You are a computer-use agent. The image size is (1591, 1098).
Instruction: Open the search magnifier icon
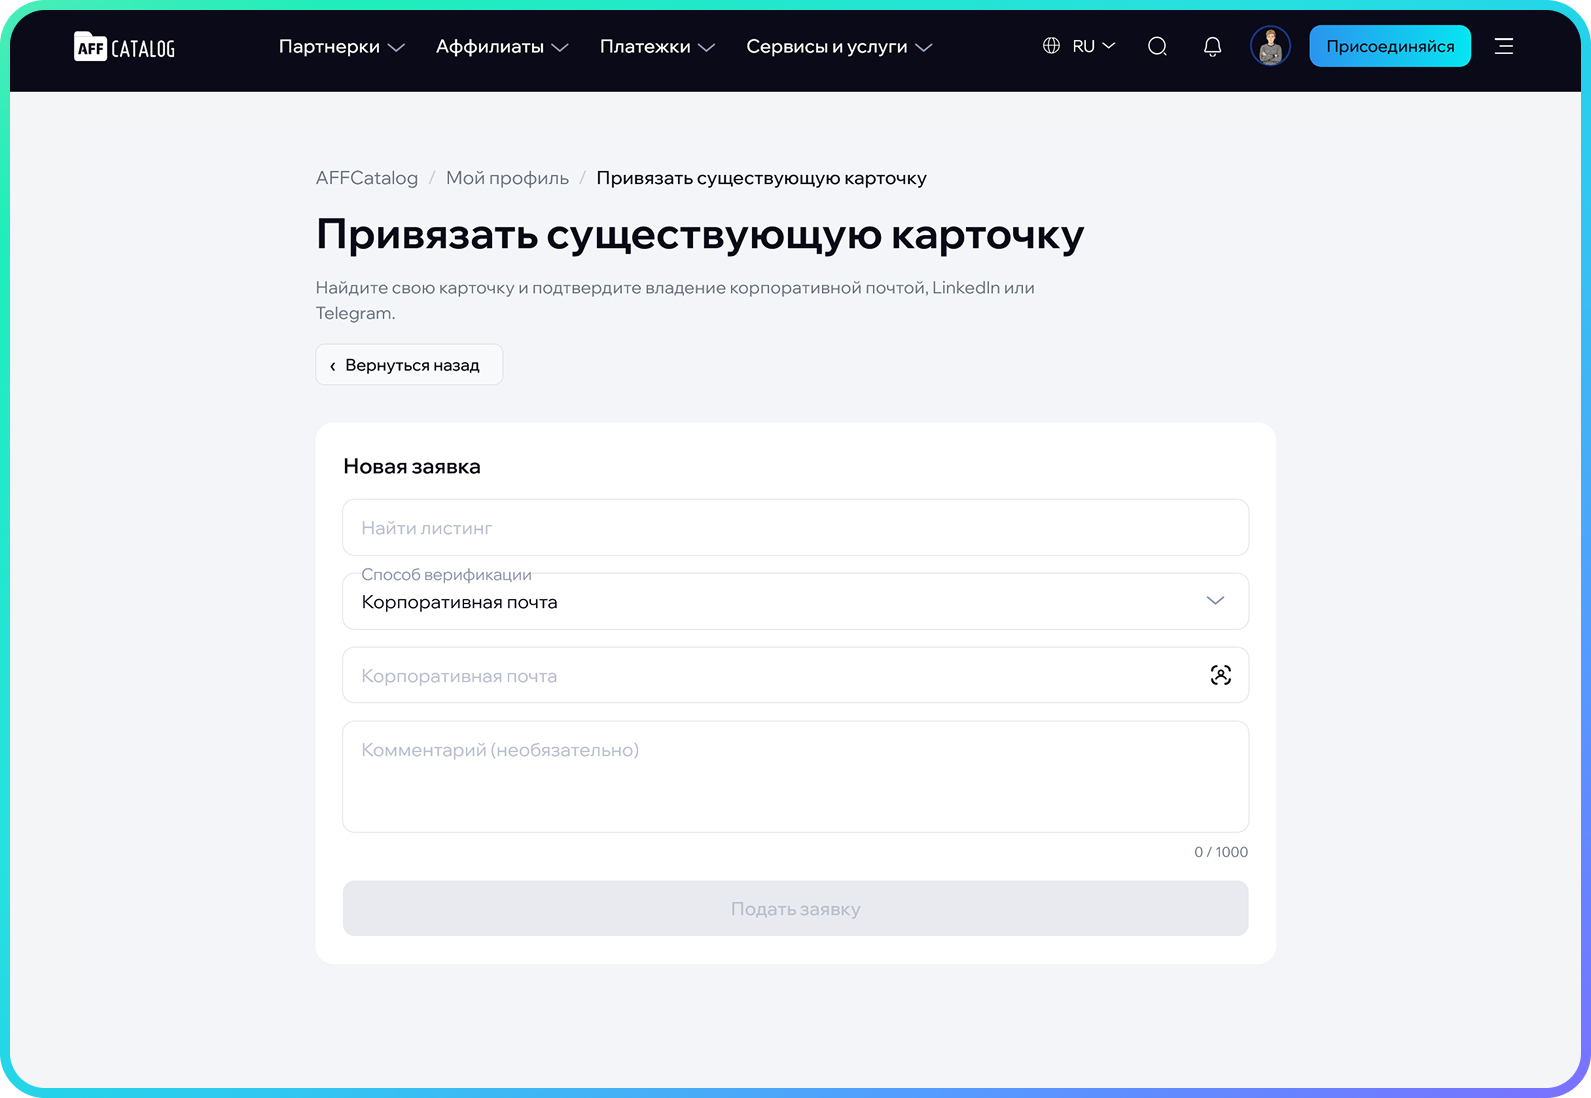pyautogui.click(x=1157, y=46)
